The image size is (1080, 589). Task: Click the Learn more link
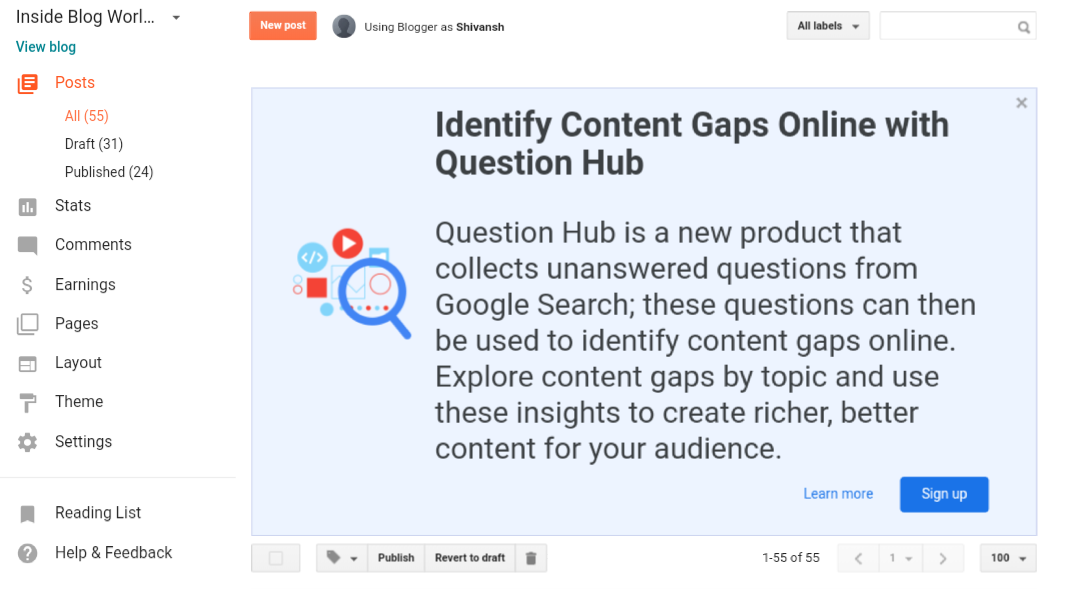838,494
